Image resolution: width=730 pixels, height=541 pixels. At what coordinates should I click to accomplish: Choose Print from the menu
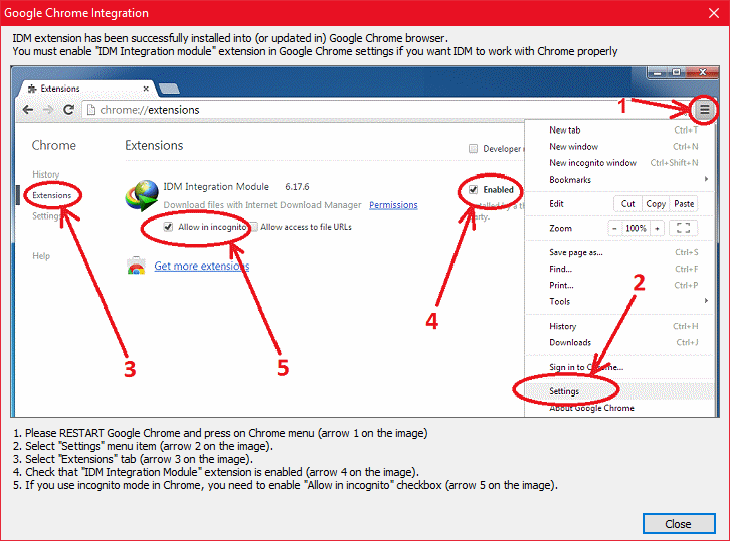point(619,285)
